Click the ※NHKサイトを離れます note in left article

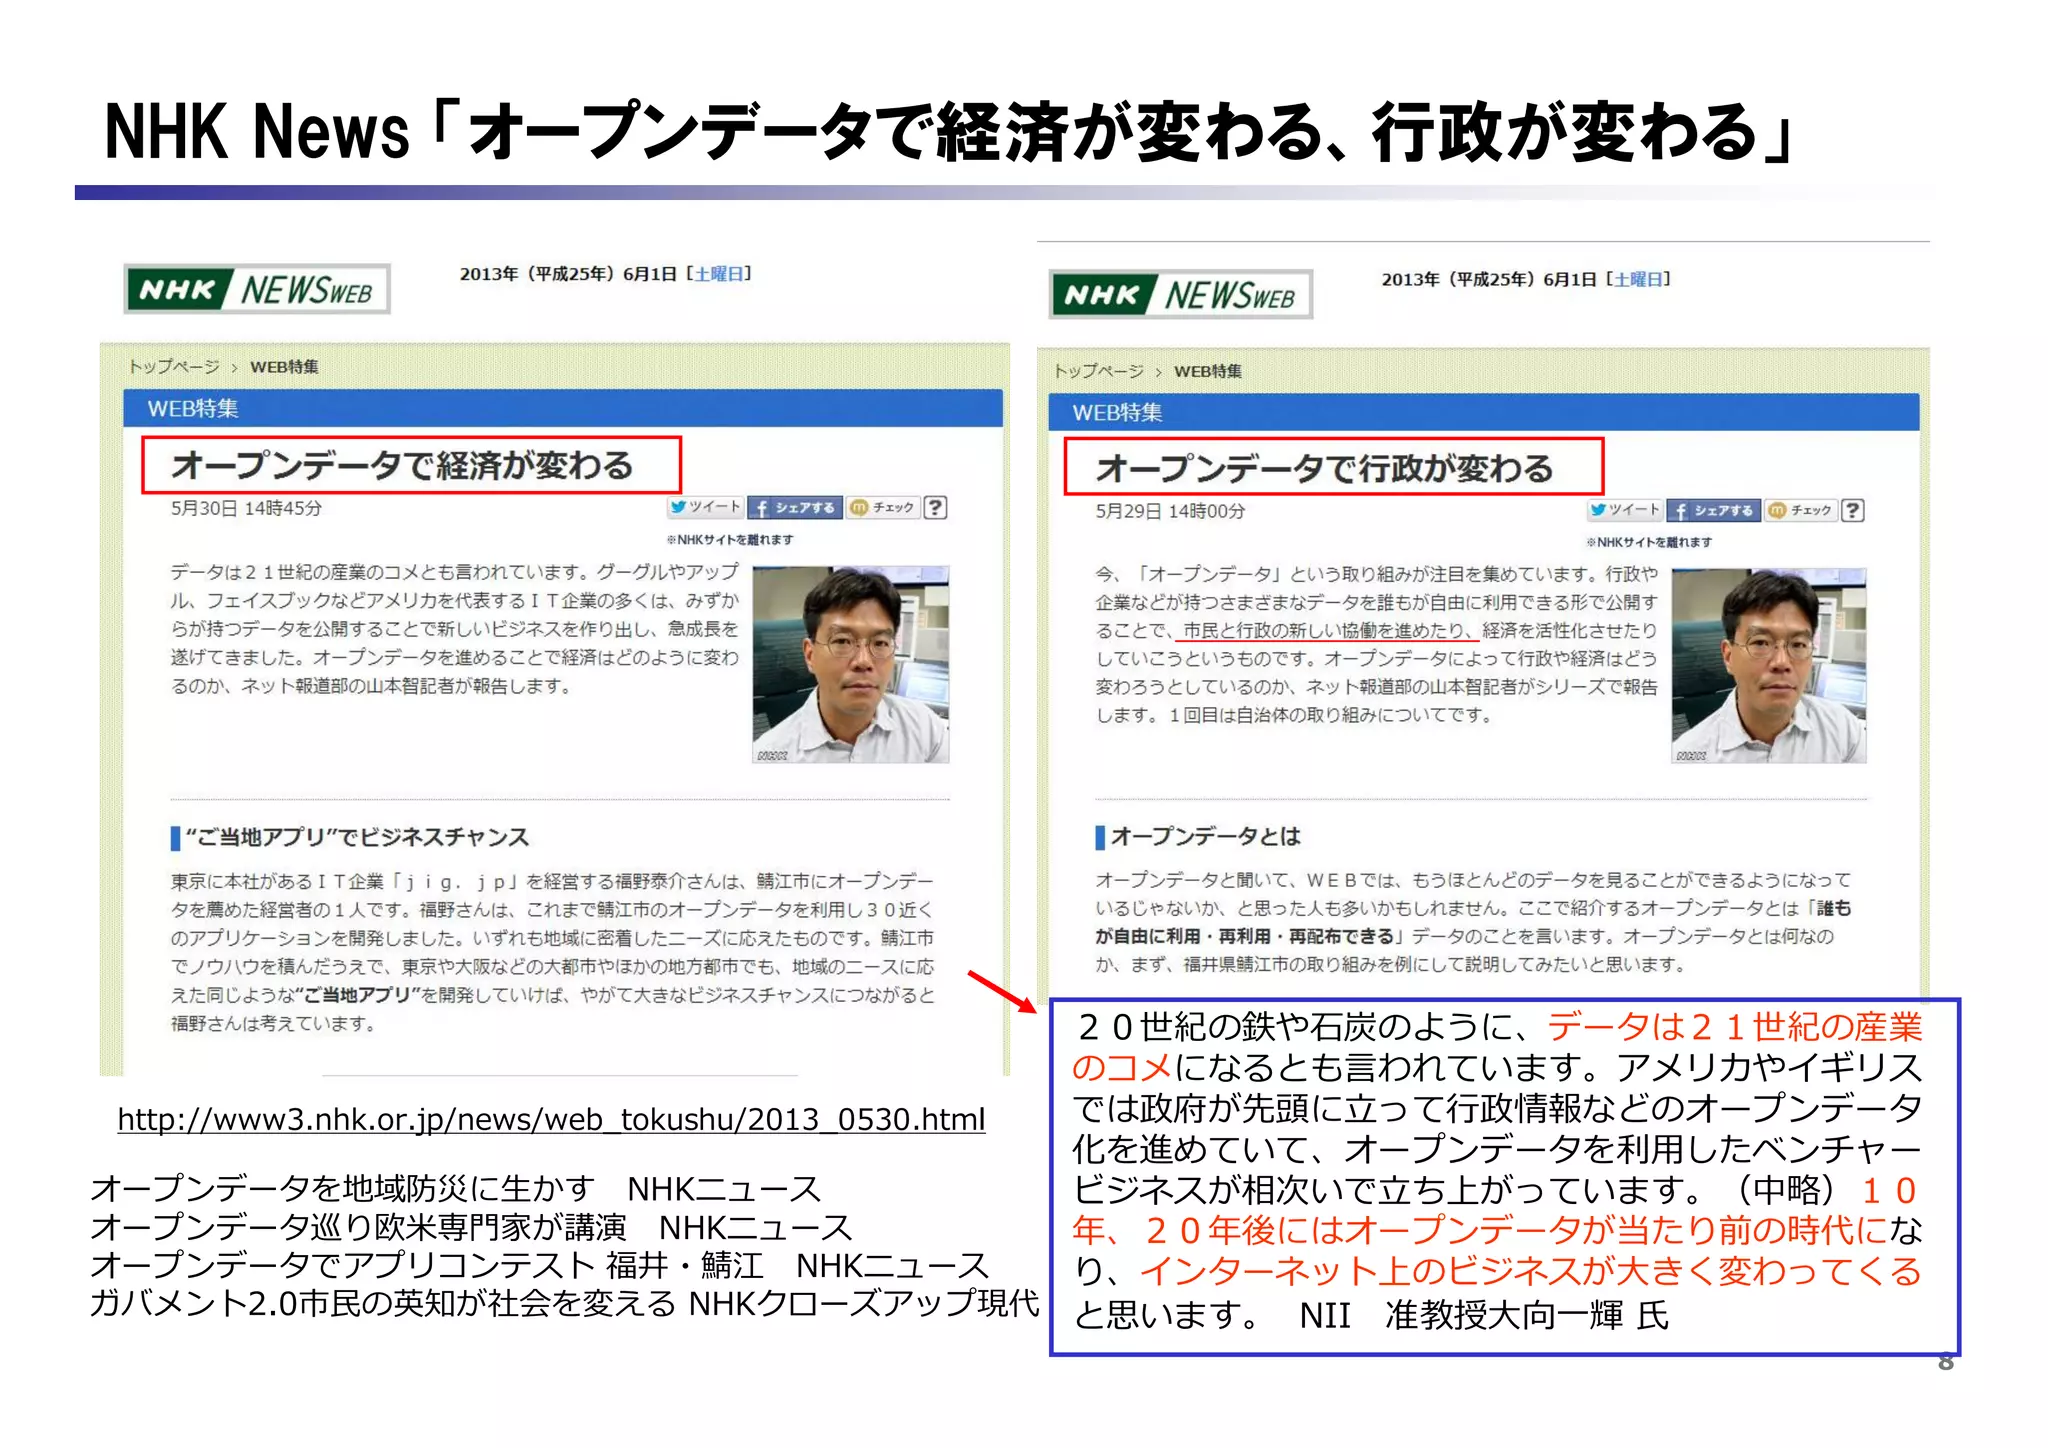coord(730,540)
